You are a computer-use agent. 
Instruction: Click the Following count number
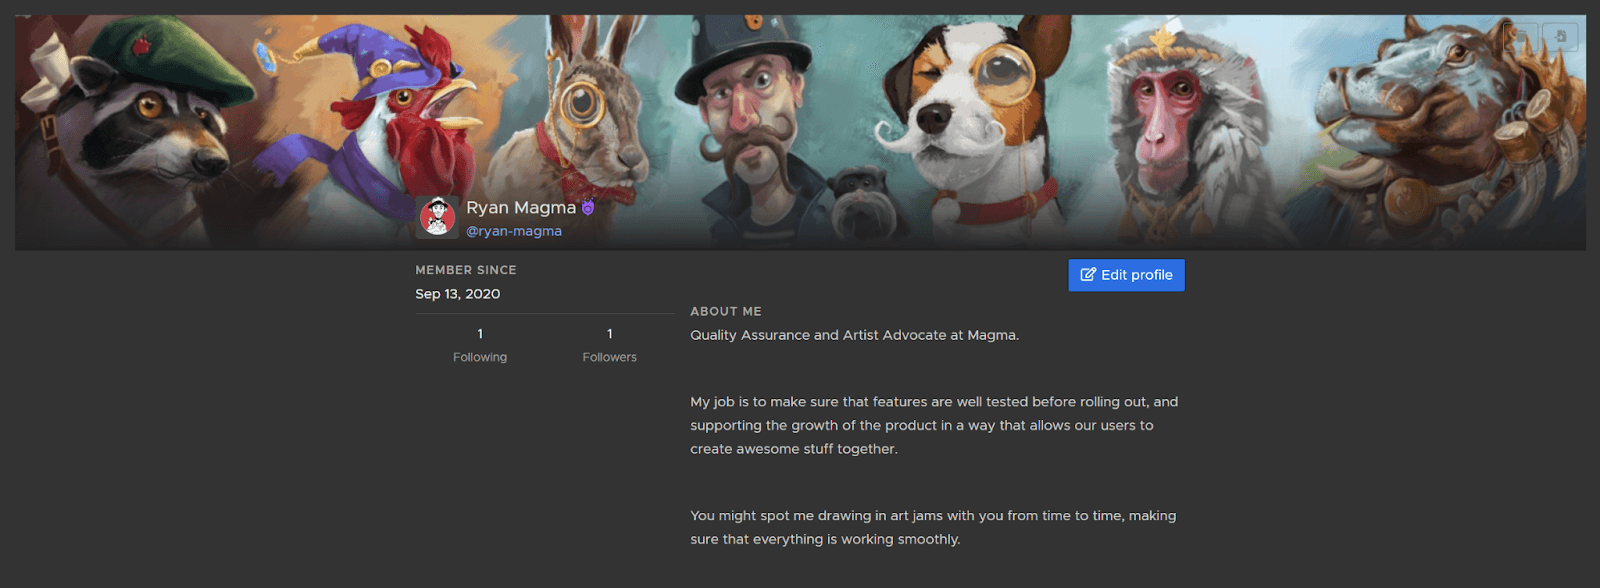(480, 334)
